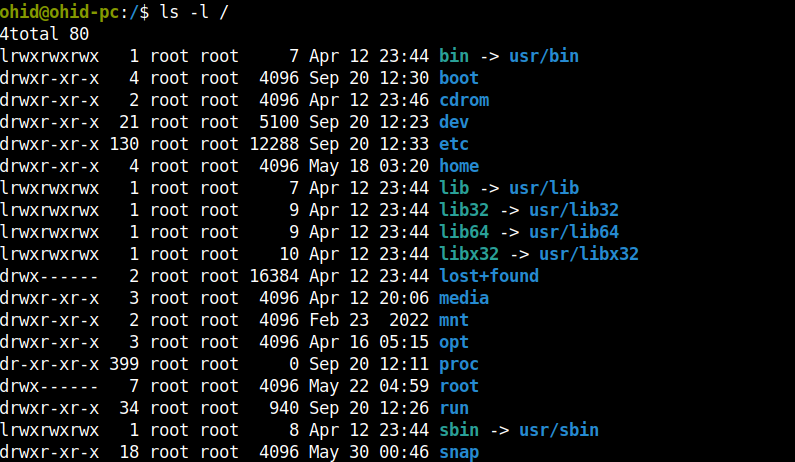This screenshot has width=795, height=462.
Task: Click the cdrom directory name
Action: (x=464, y=100)
